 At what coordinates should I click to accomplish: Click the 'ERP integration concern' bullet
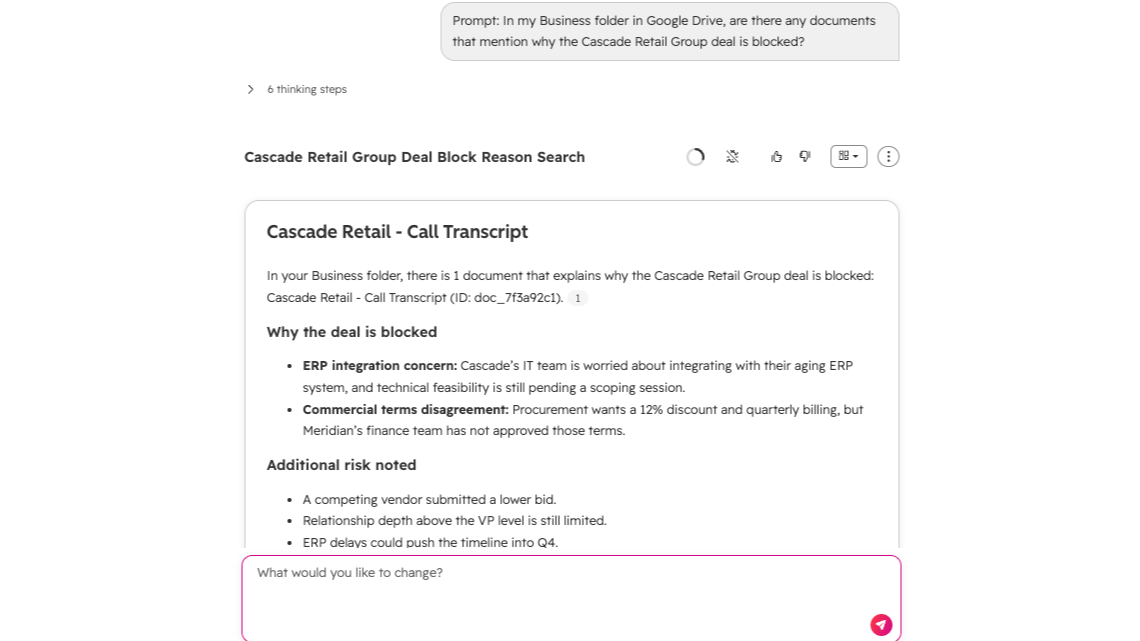pos(577,376)
